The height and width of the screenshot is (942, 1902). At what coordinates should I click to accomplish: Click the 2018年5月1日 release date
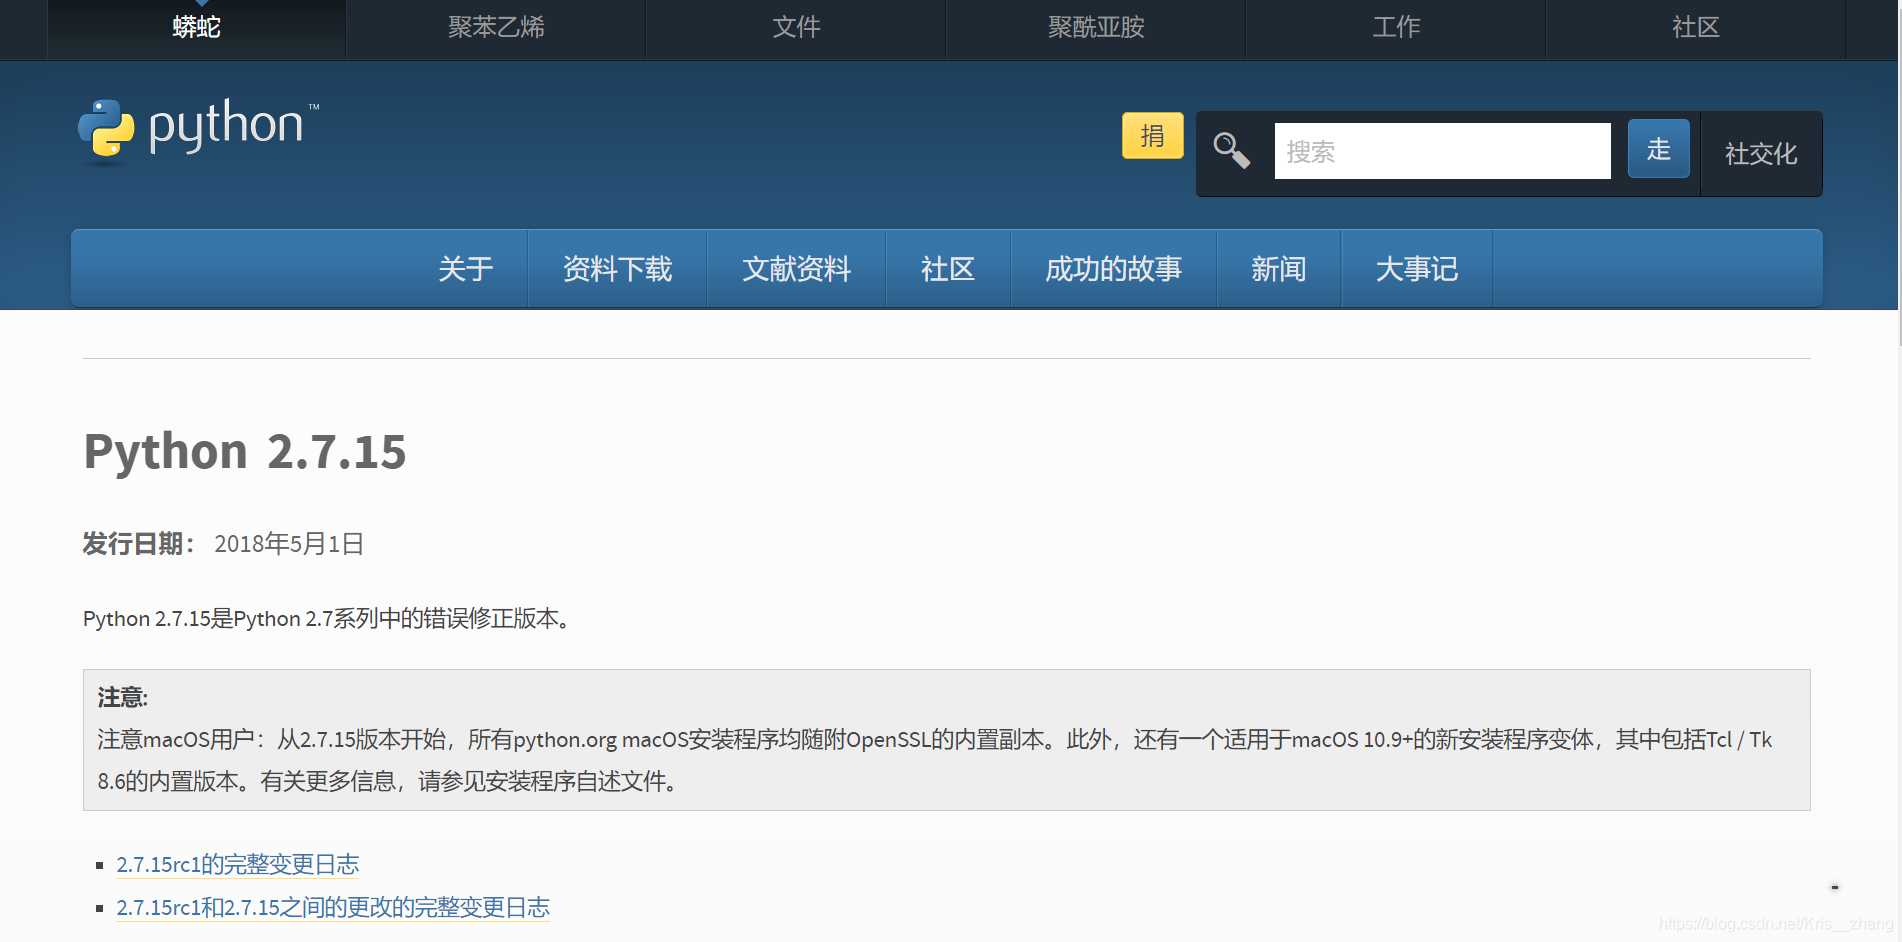pyautogui.click(x=289, y=544)
